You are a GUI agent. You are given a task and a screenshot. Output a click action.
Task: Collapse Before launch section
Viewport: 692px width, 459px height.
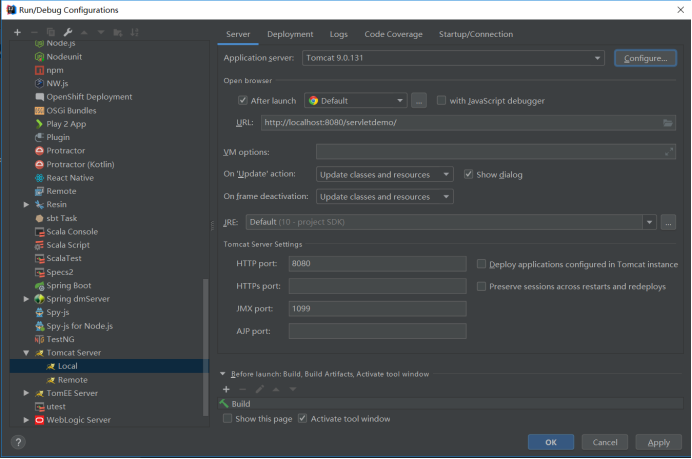pyautogui.click(x=222, y=374)
